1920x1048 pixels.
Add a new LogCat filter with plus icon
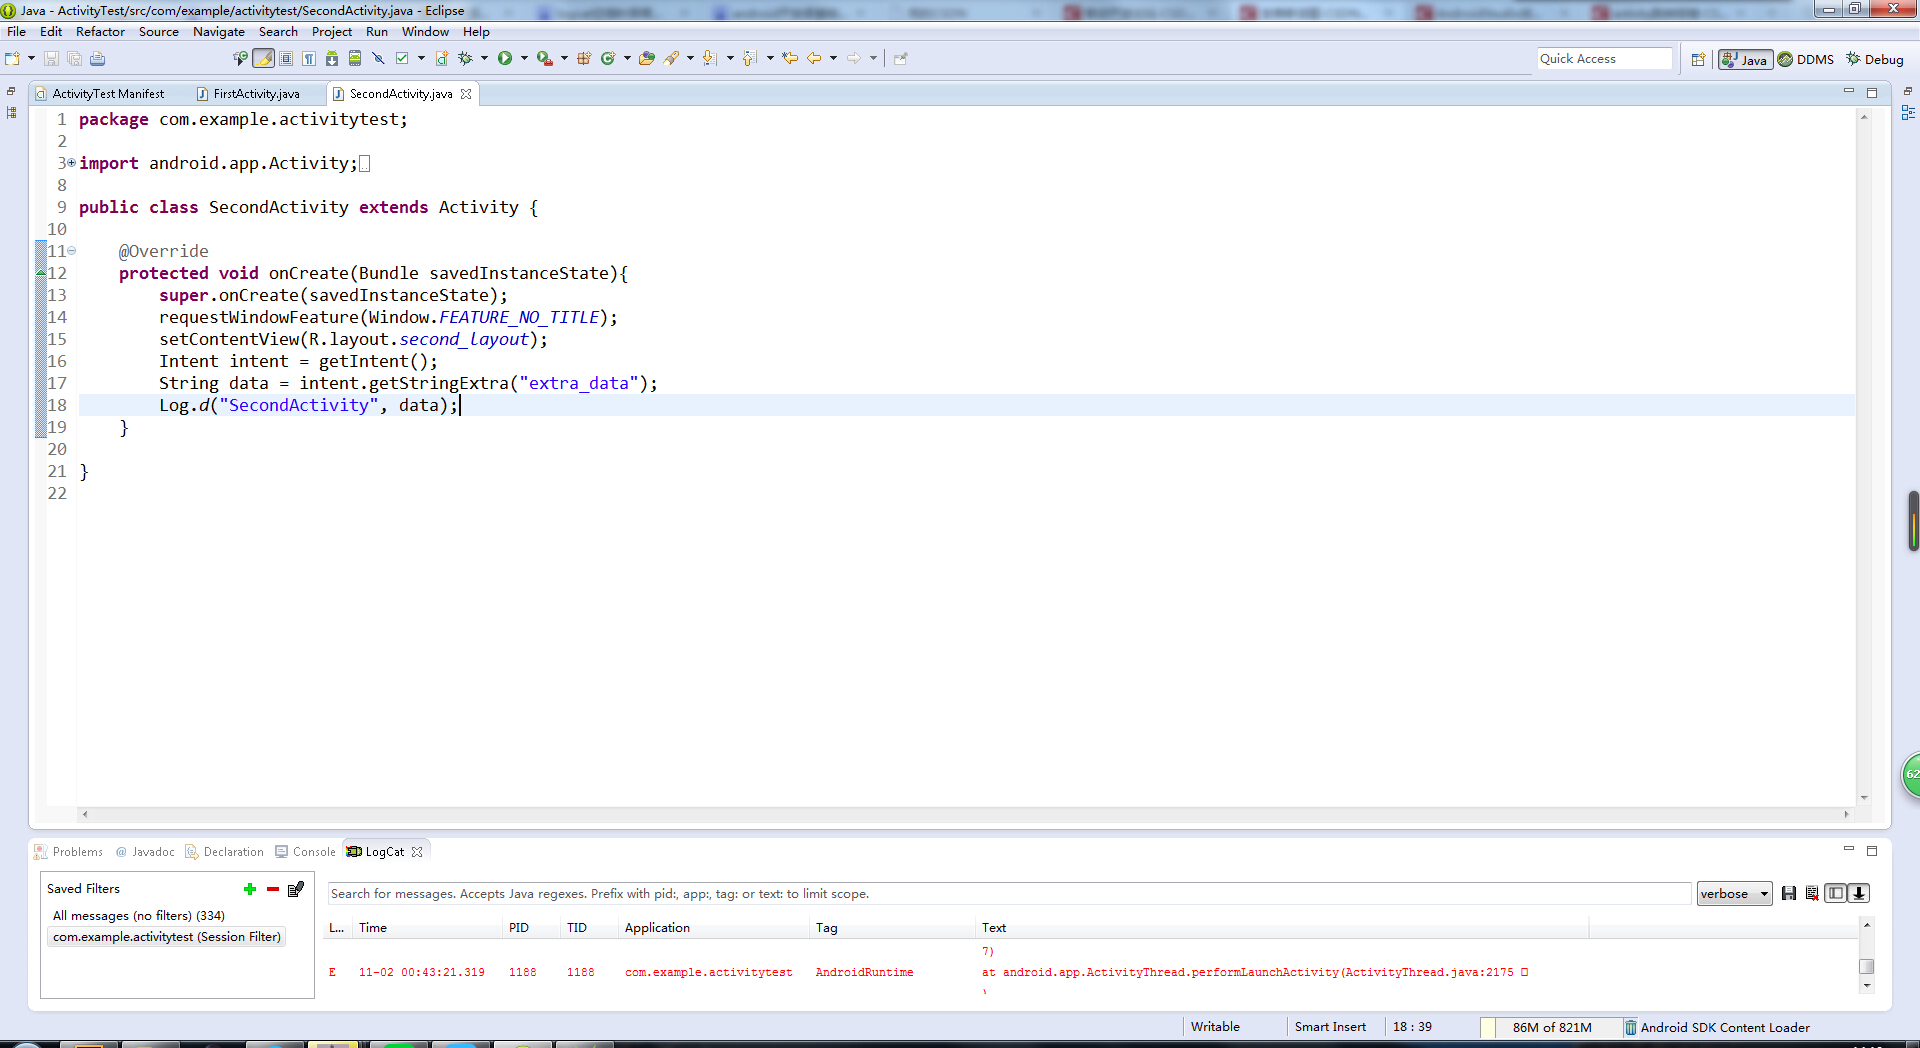coord(250,889)
